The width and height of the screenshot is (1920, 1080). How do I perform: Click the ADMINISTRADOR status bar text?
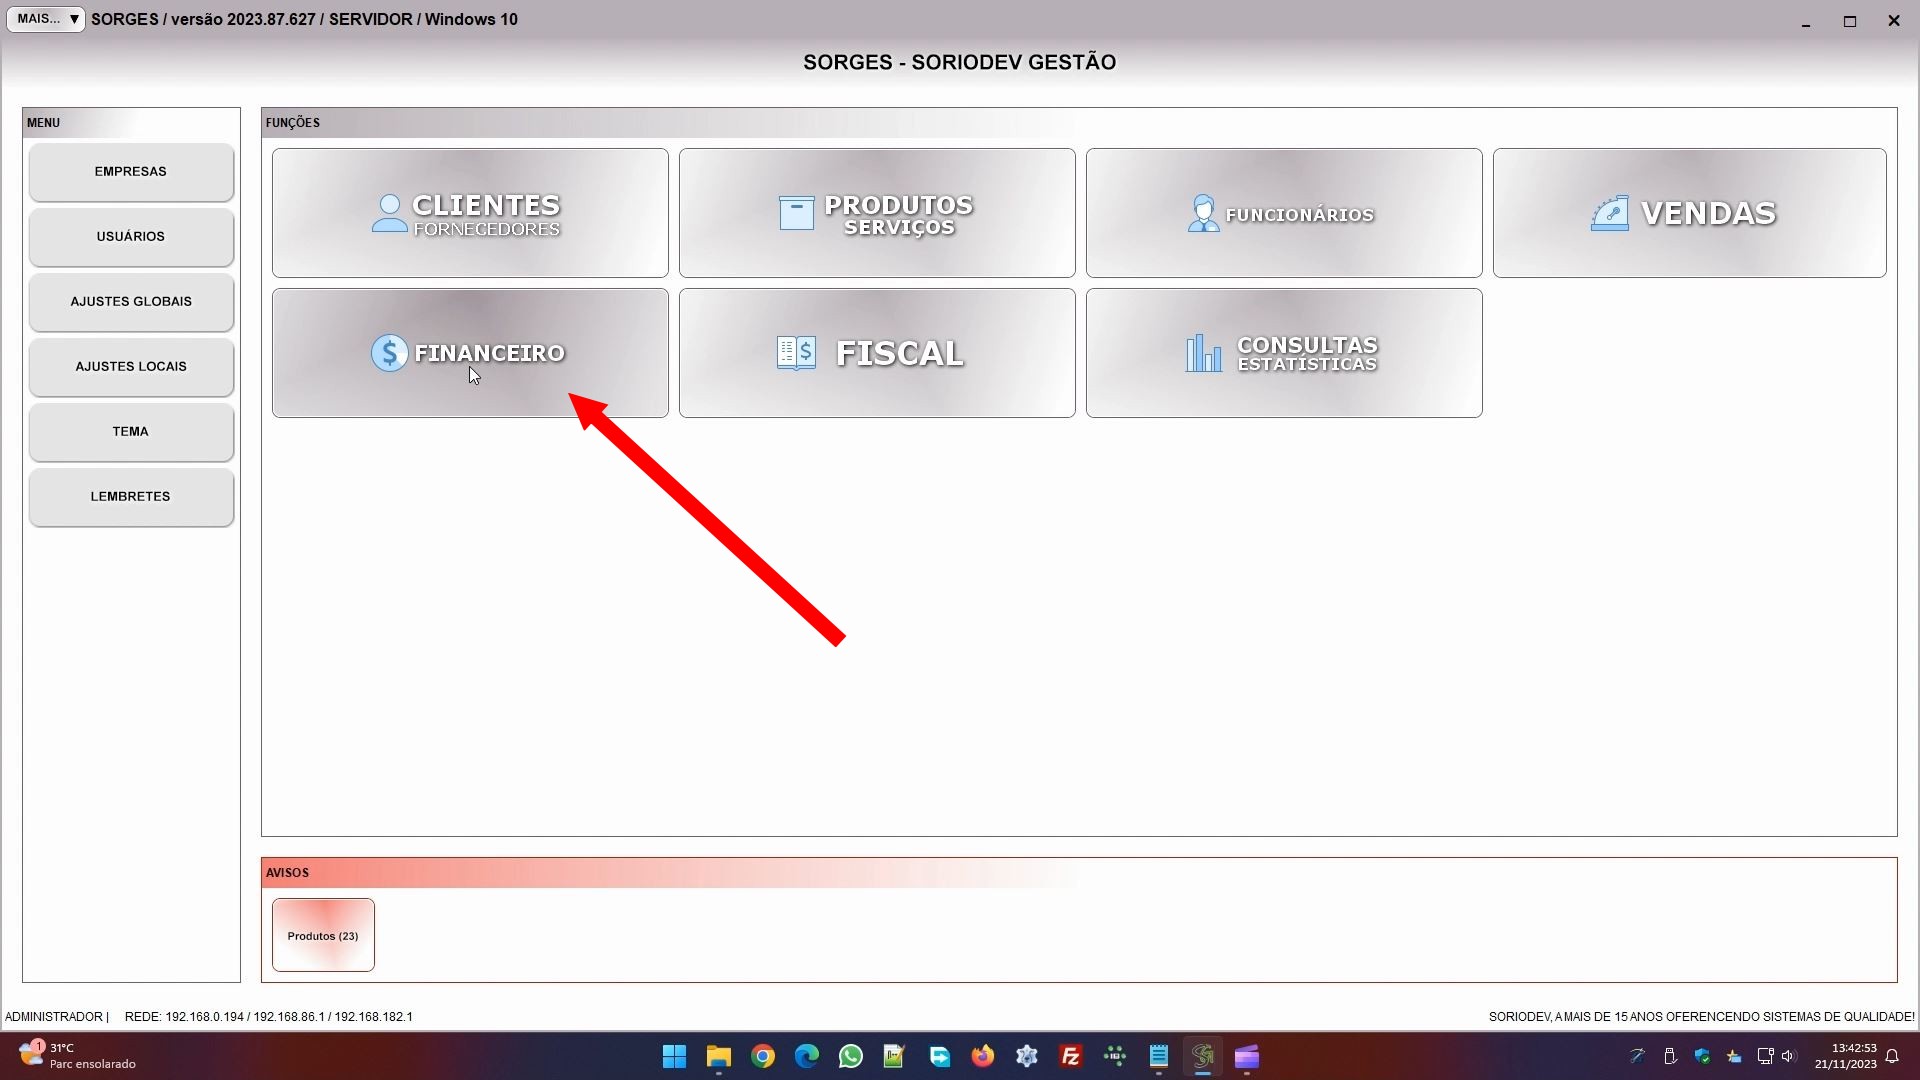click(54, 1017)
